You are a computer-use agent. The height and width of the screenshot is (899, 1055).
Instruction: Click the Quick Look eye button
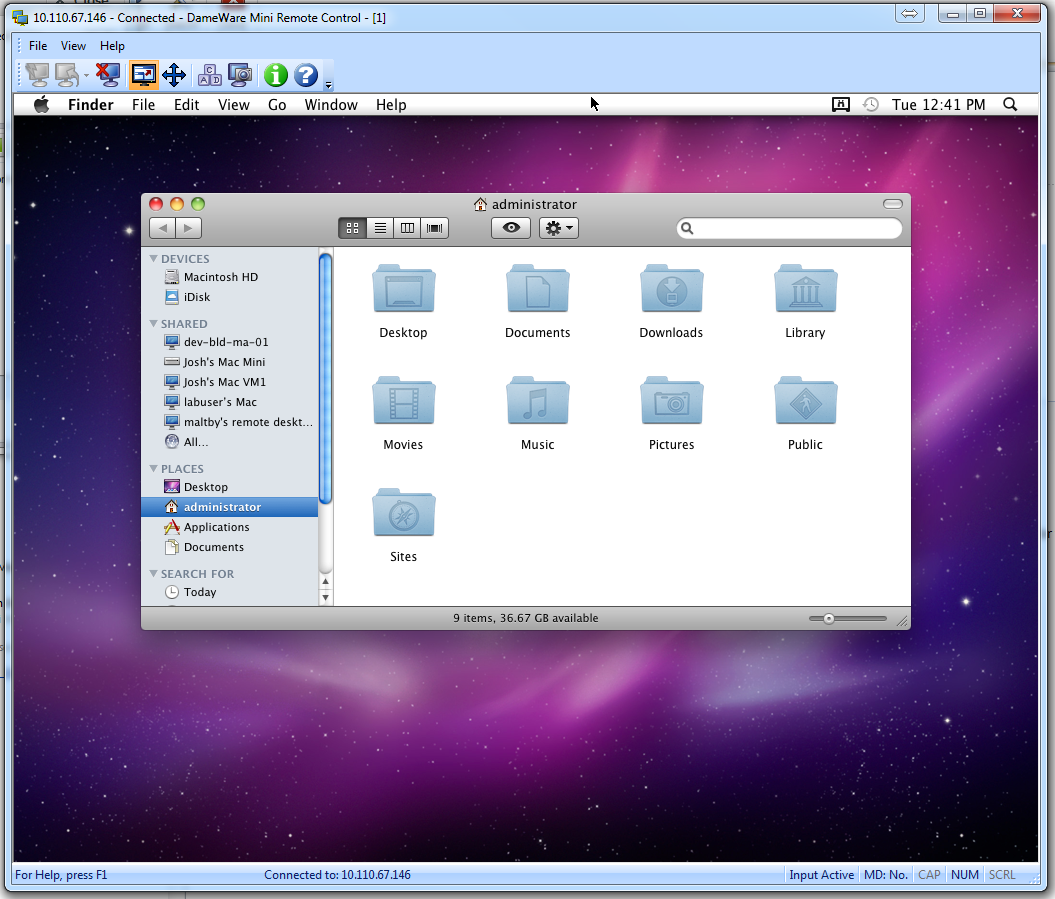511,228
